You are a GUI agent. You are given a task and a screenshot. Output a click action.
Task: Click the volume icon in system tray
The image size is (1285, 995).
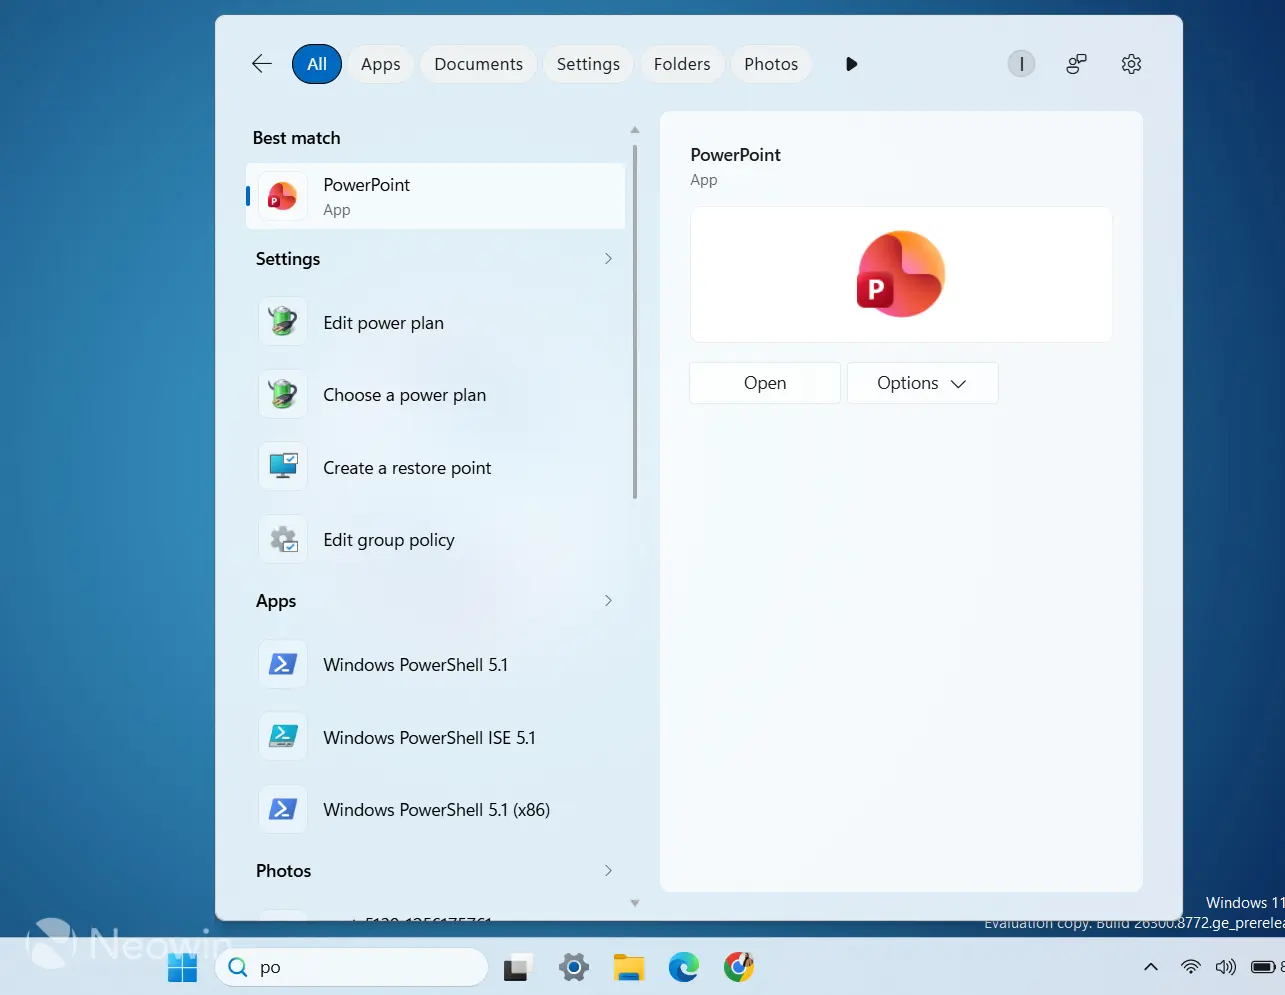[1226, 967]
